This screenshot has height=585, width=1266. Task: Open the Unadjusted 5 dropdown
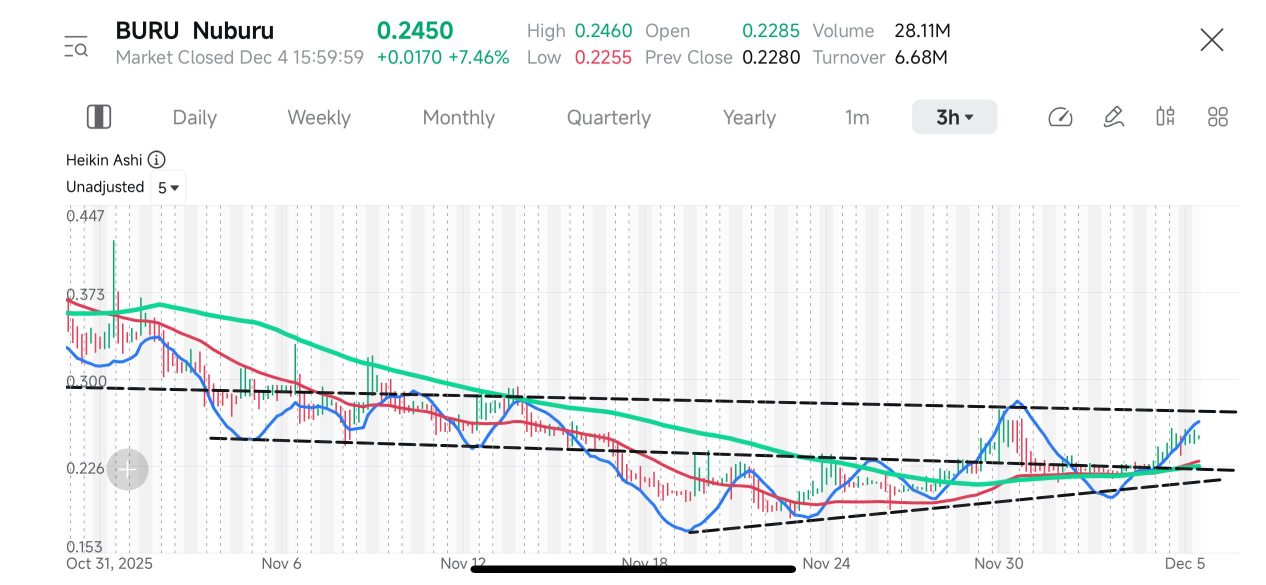coord(167,187)
